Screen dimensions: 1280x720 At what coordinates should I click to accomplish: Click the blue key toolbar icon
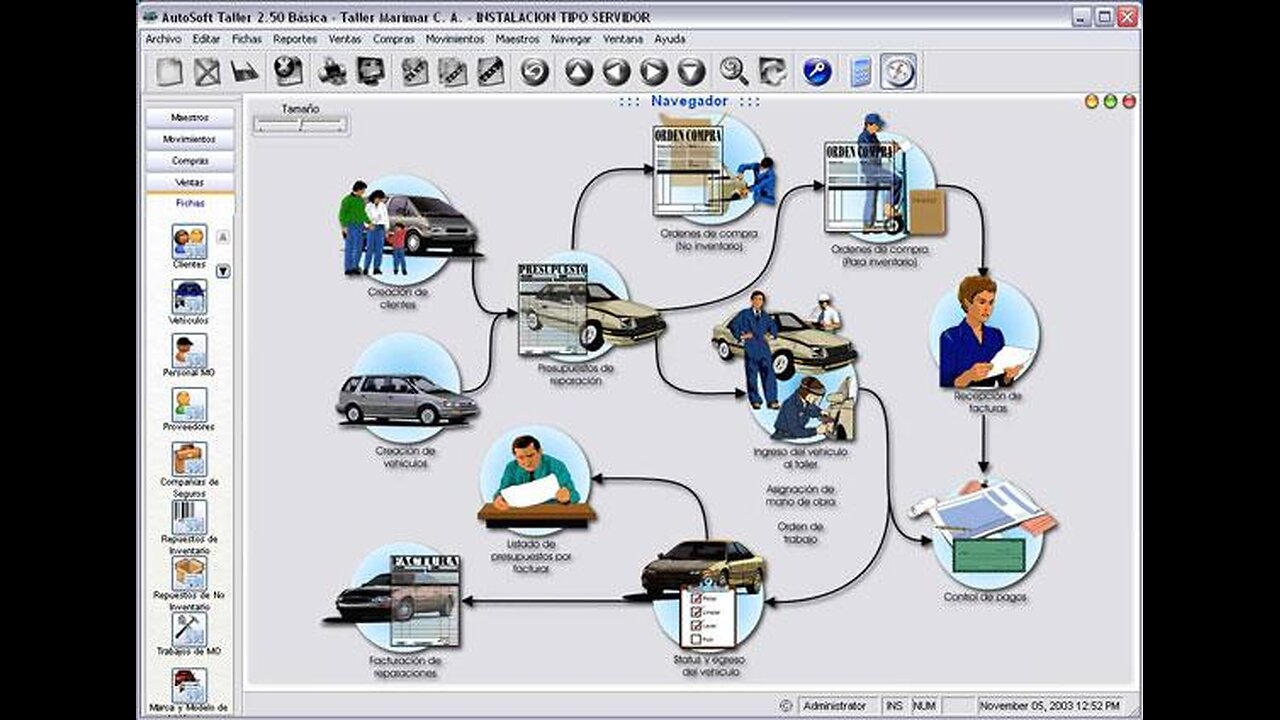click(x=817, y=71)
